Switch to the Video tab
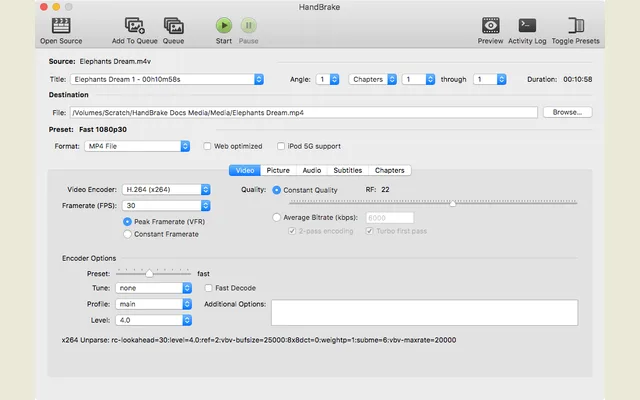The width and height of the screenshot is (640, 400). [x=245, y=170]
